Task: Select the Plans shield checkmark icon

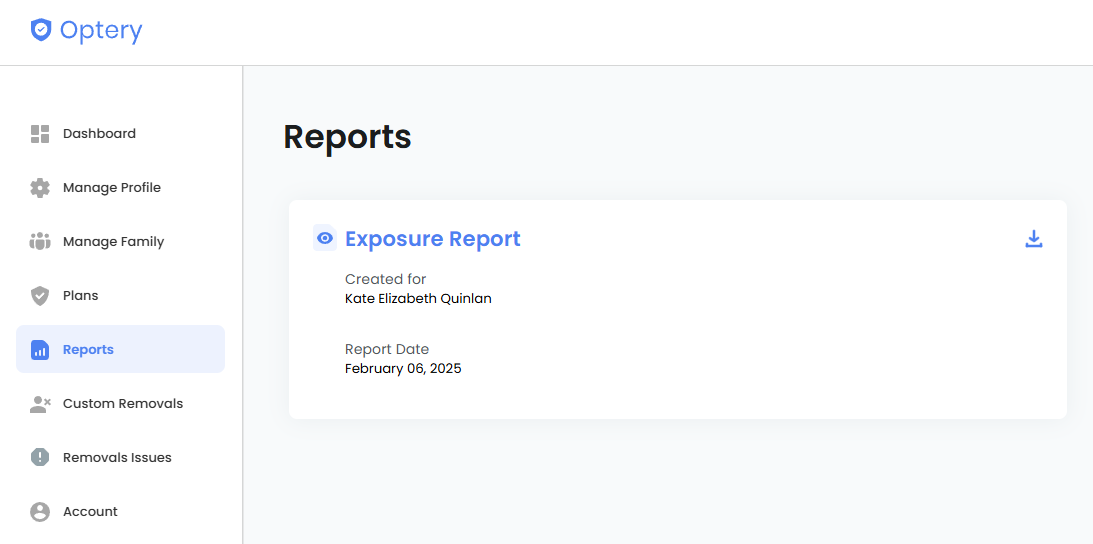Action: (40, 296)
